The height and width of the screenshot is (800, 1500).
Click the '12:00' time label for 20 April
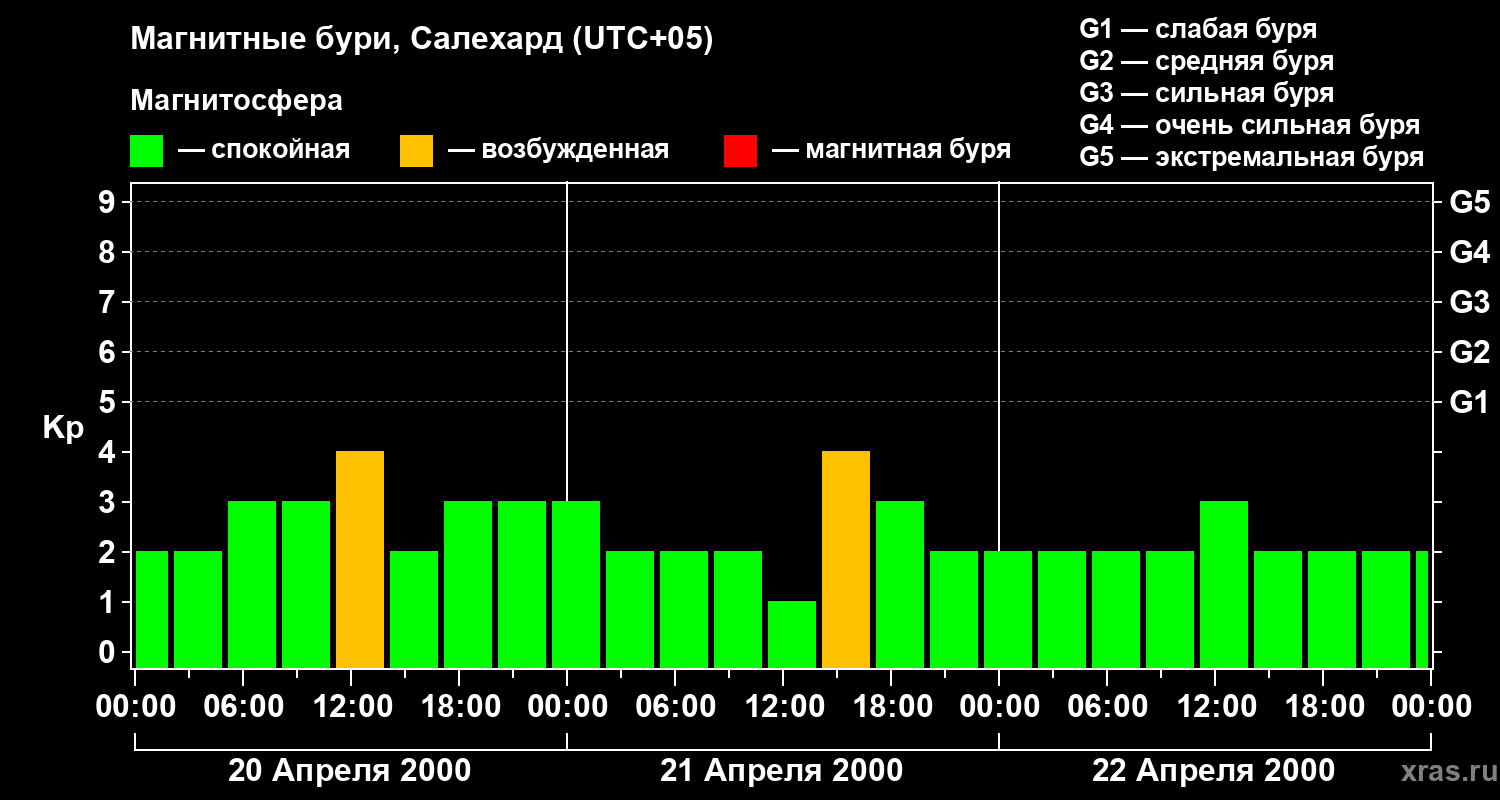(351, 707)
